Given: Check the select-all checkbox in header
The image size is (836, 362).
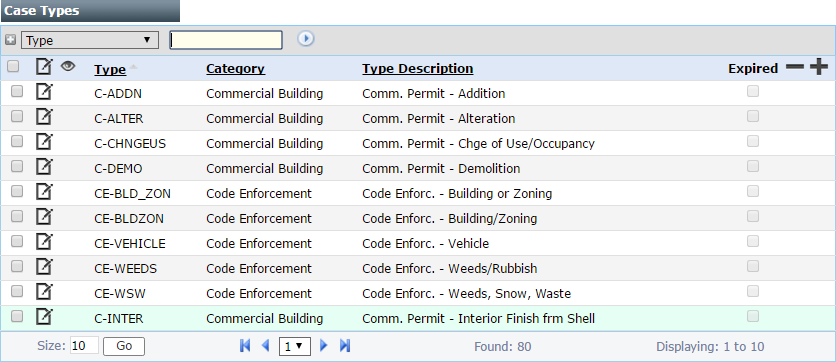Looking at the screenshot, I should tap(13, 67).
